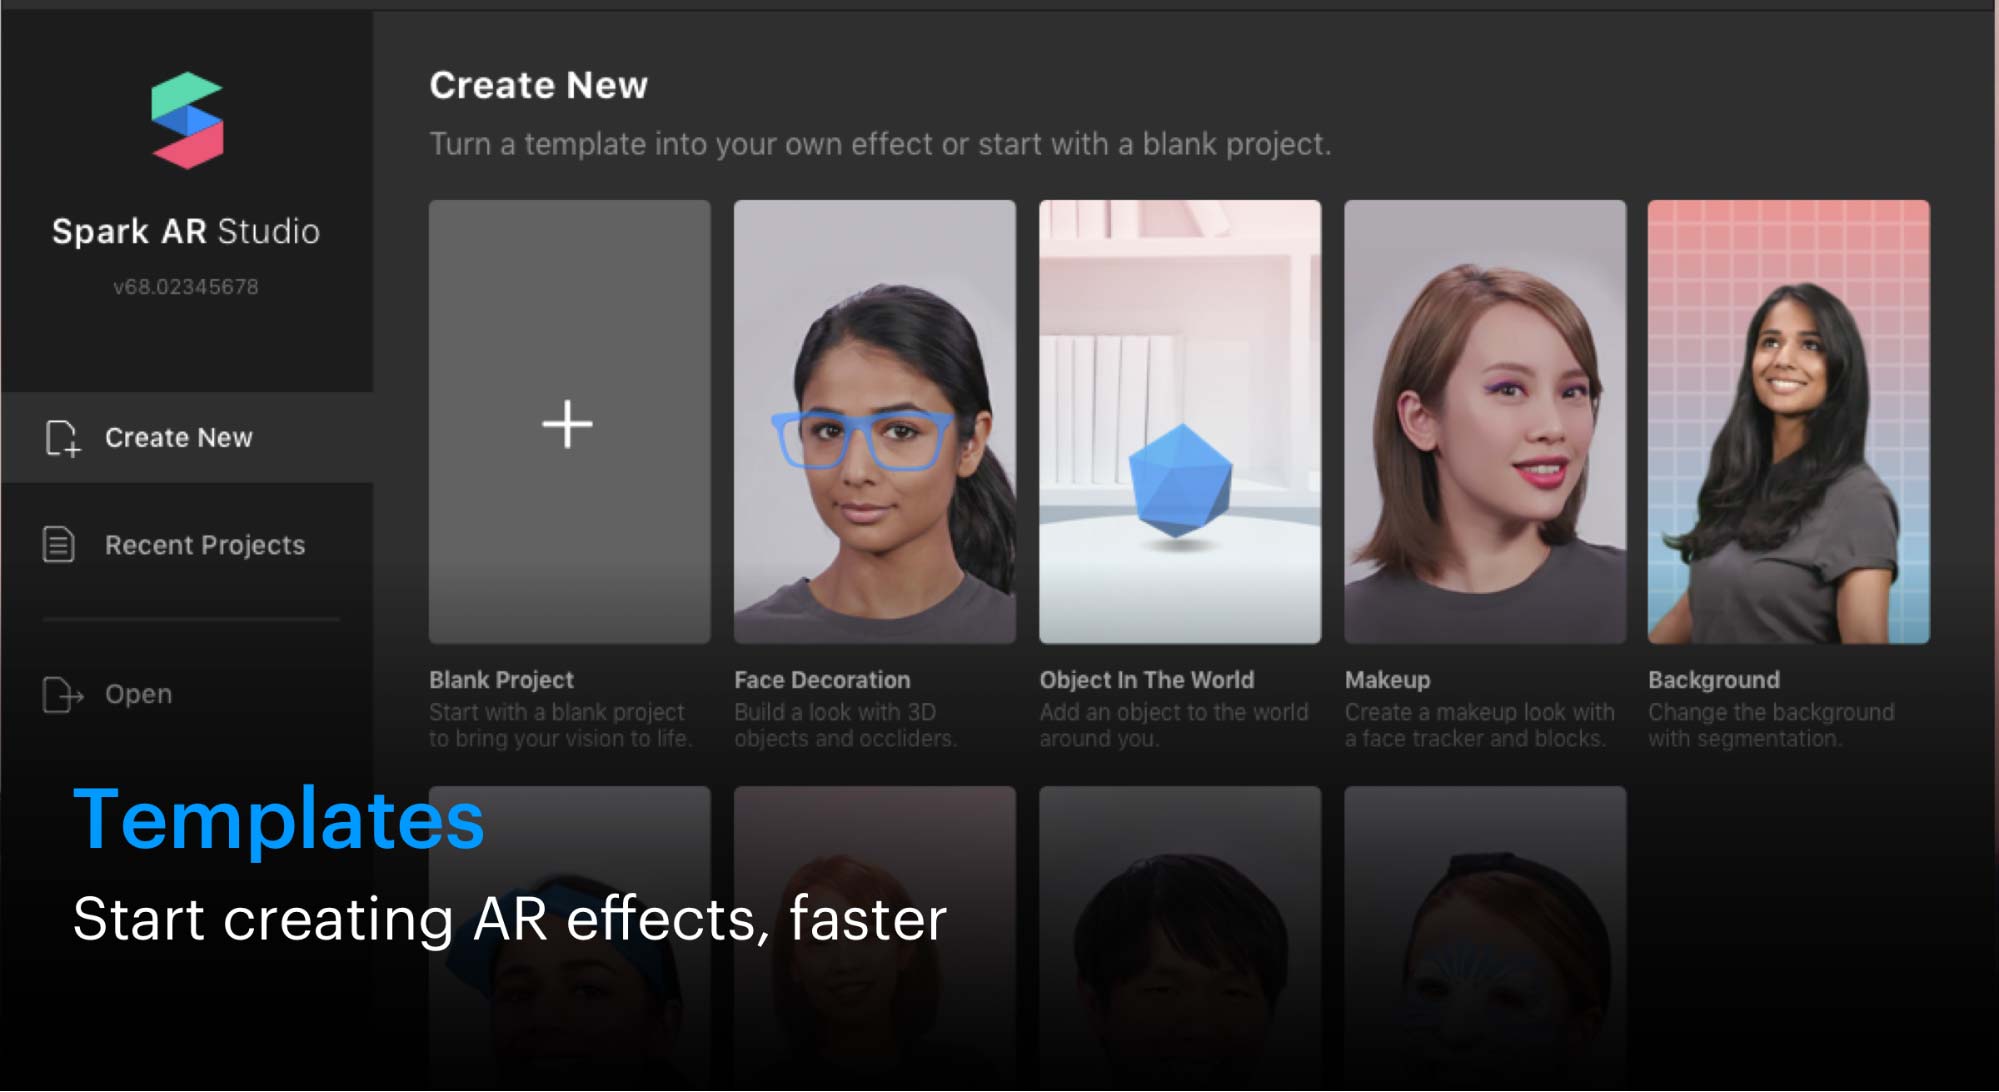1999x1092 pixels.
Task: Click the Spark AR Studio logo
Action: (187, 120)
